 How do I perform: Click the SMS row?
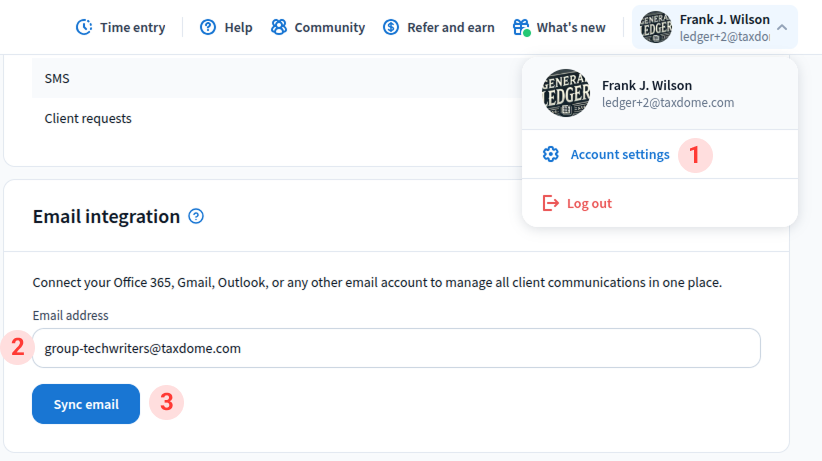[x=270, y=78]
